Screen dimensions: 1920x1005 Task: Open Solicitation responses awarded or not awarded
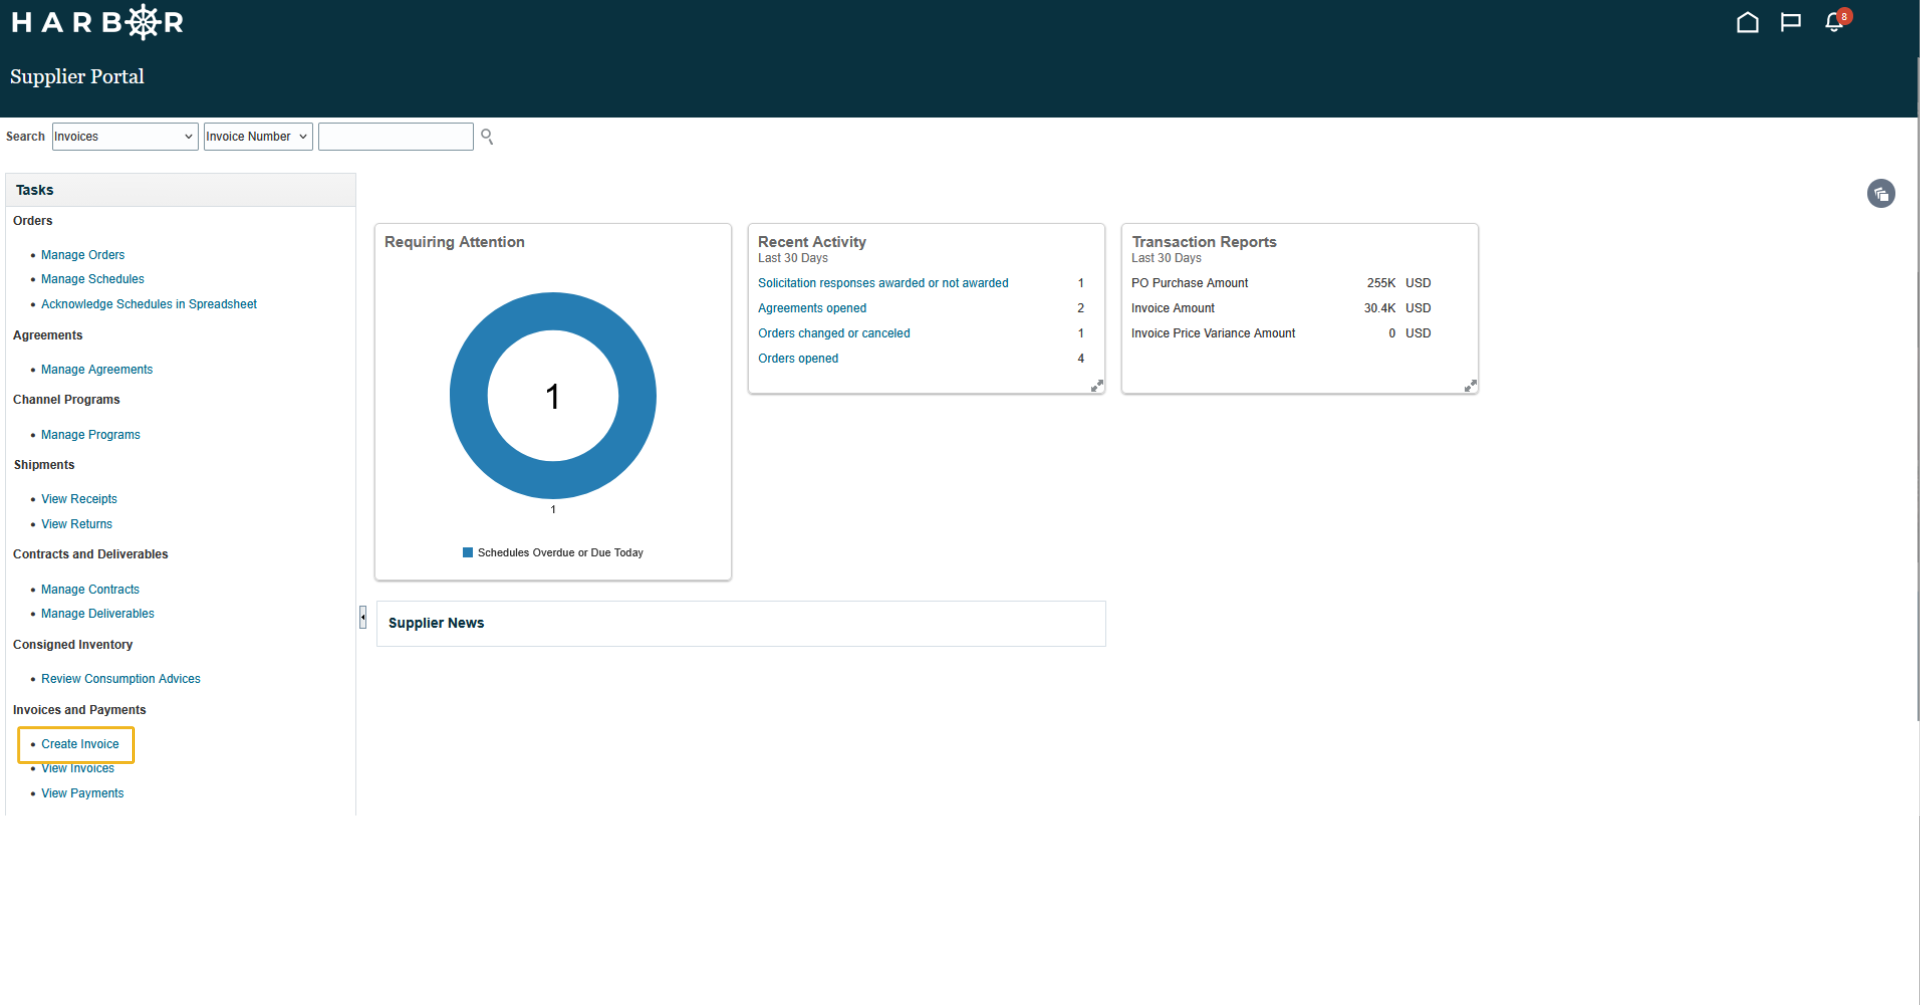883,283
